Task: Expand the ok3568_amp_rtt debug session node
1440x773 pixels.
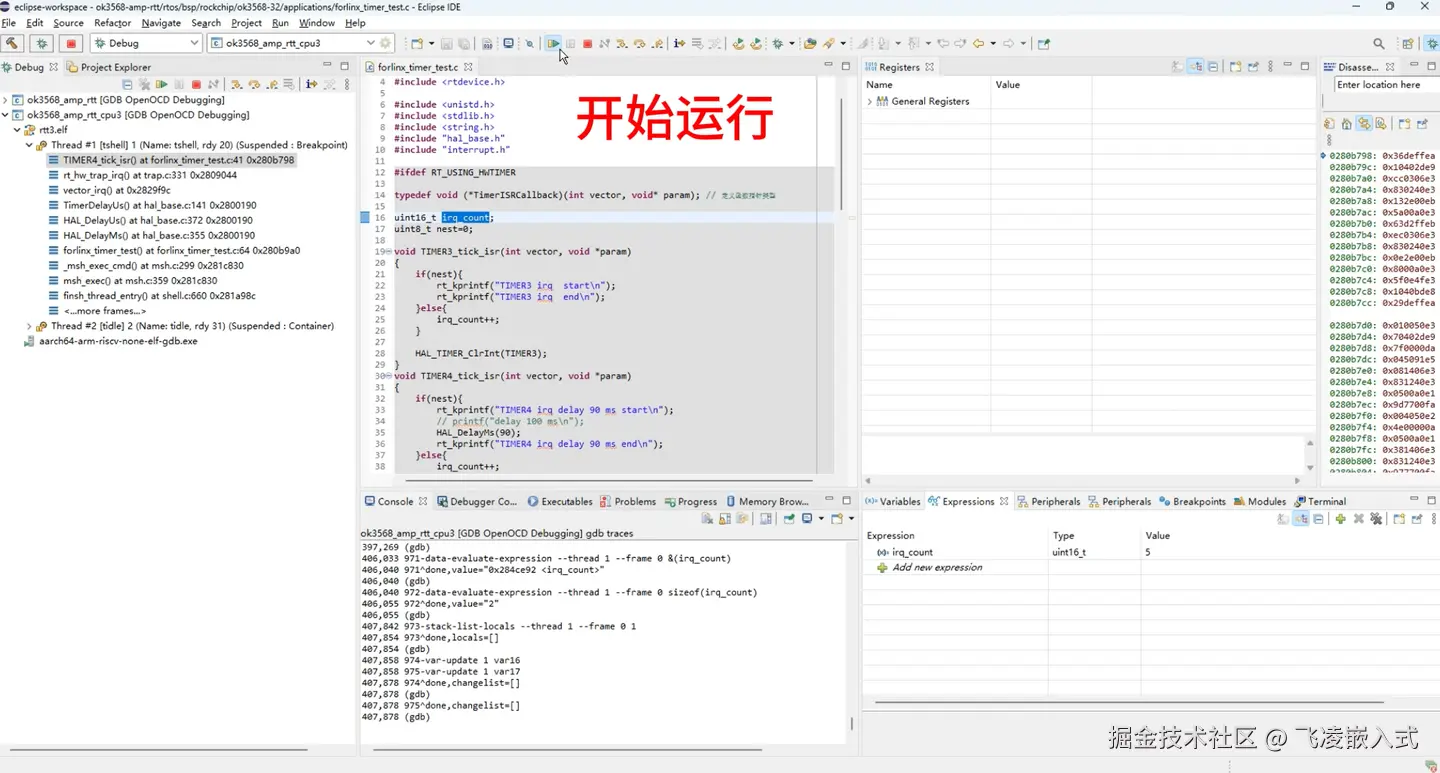Action: pyautogui.click(x=6, y=100)
